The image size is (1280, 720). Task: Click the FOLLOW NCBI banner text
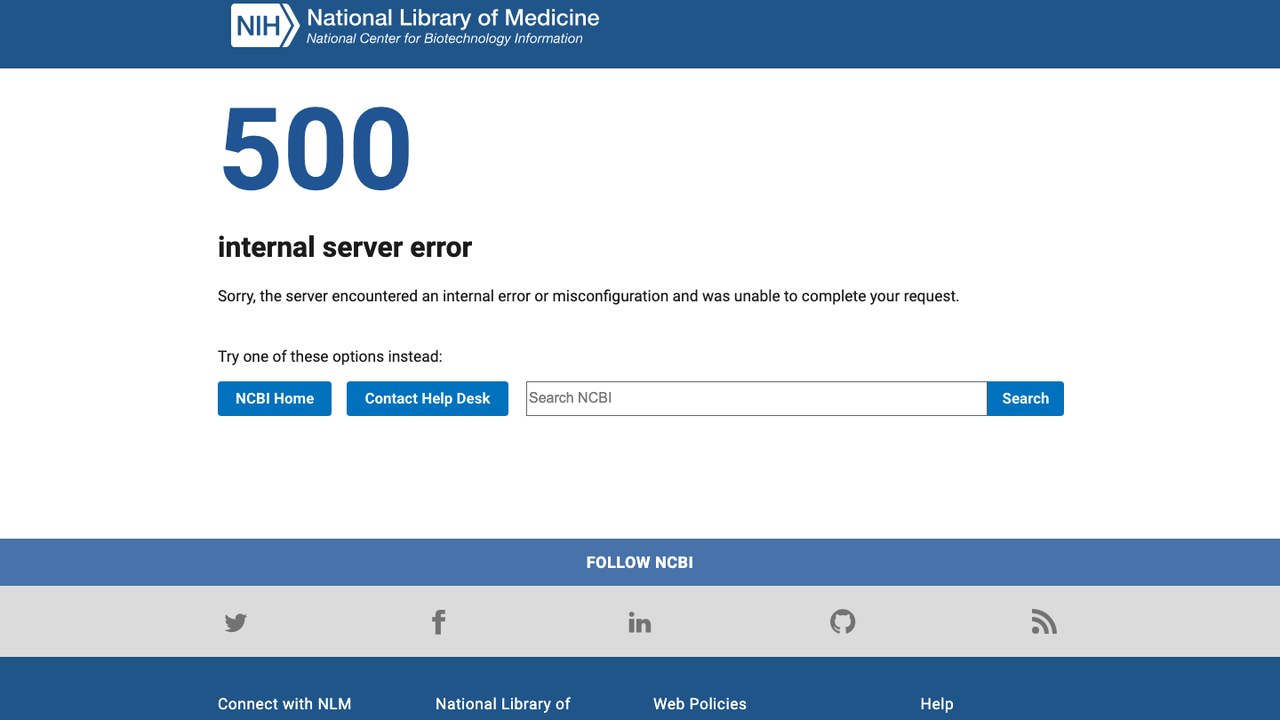point(640,562)
